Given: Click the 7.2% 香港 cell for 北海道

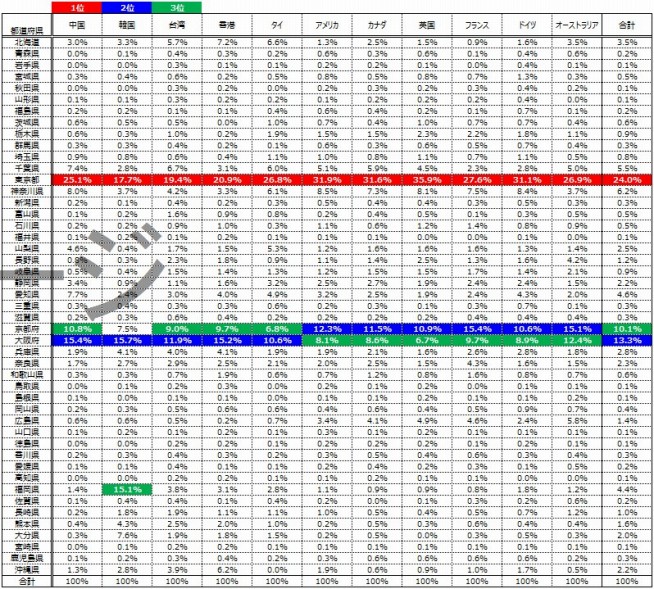Looking at the screenshot, I should [x=226, y=42].
